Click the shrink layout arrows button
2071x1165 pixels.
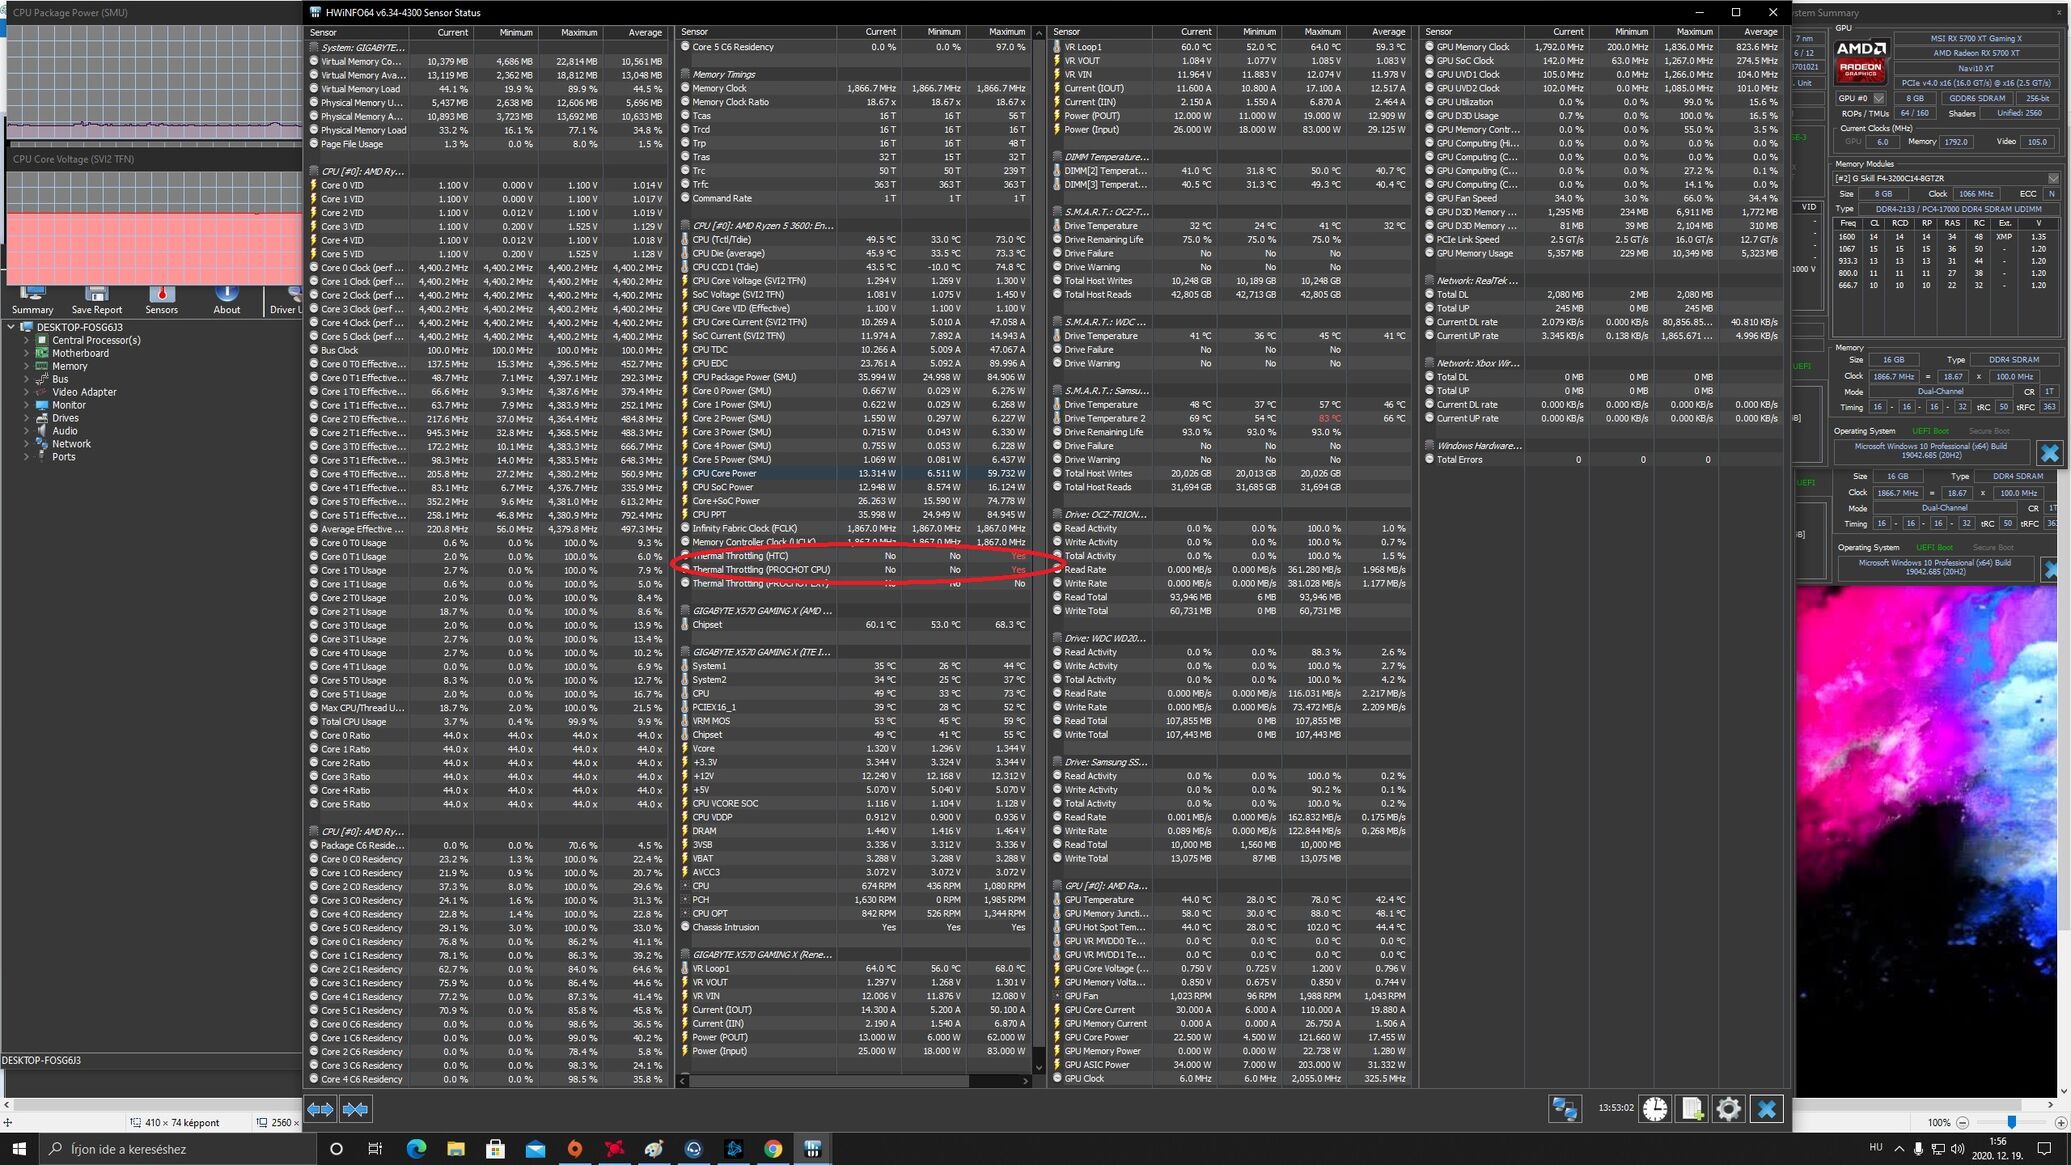click(x=356, y=1109)
